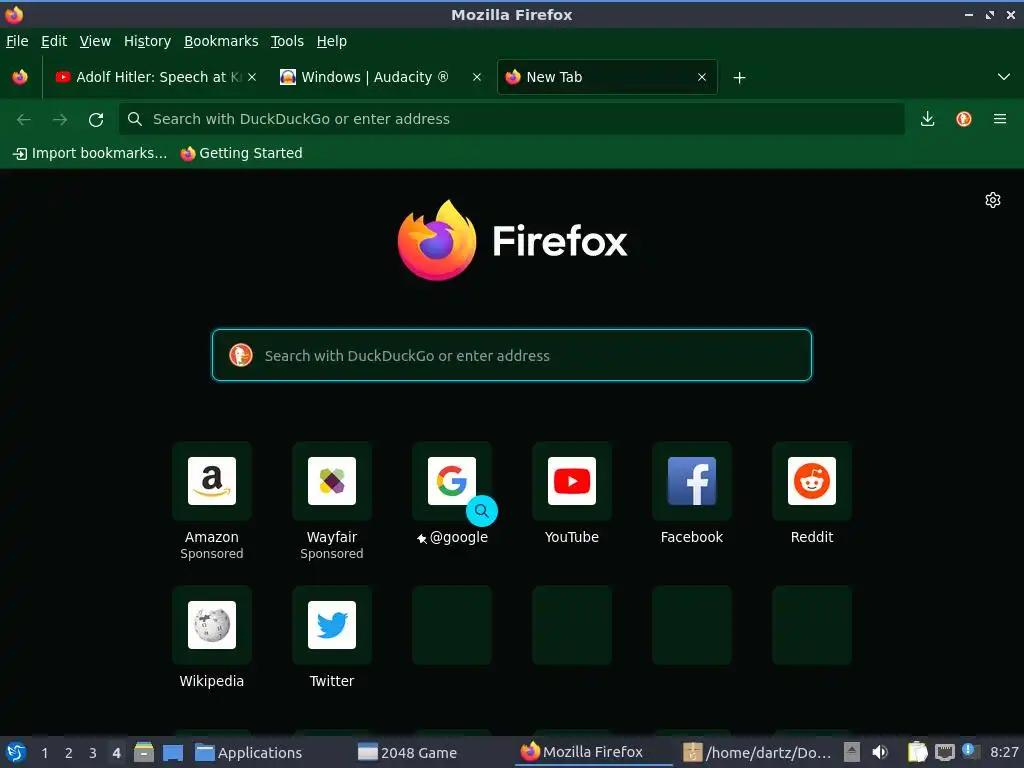Screen dimensions: 1024x768
Task: Reload the current page
Action: click(x=96, y=120)
